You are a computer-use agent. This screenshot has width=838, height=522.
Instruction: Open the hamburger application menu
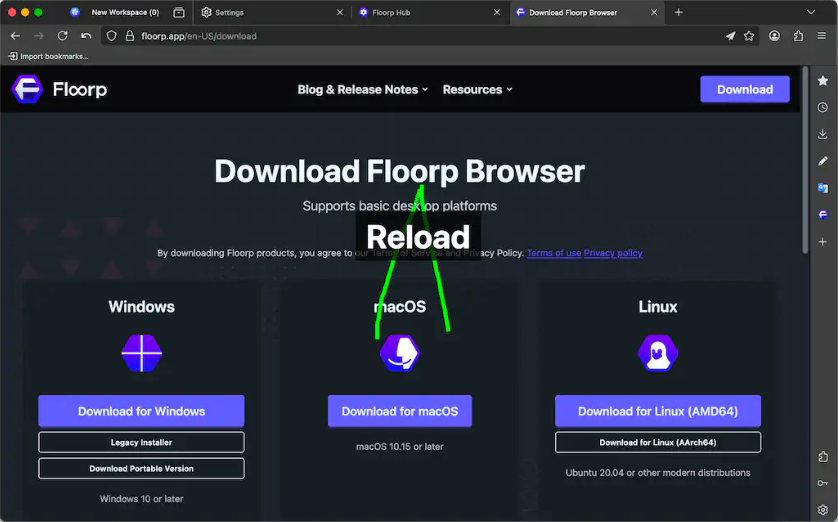(x=822, y=36)
